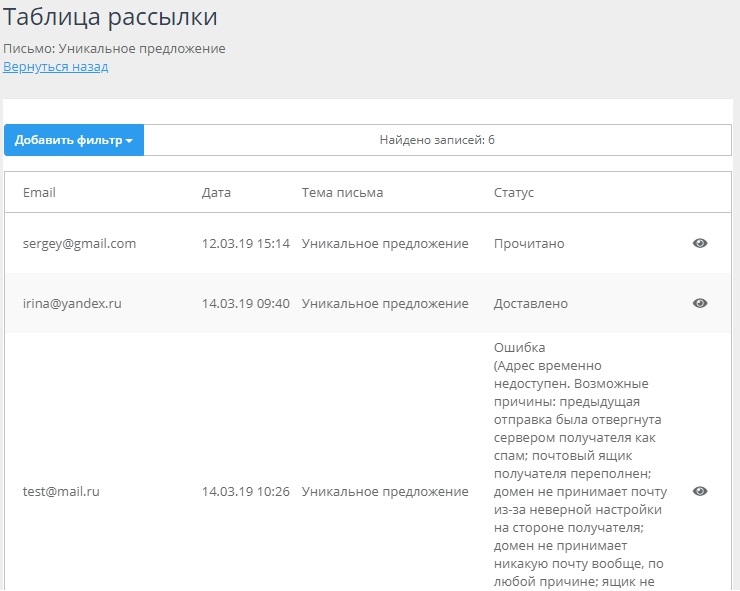
Task: Click the 'Прочитано' status
Action: (529, 243)
